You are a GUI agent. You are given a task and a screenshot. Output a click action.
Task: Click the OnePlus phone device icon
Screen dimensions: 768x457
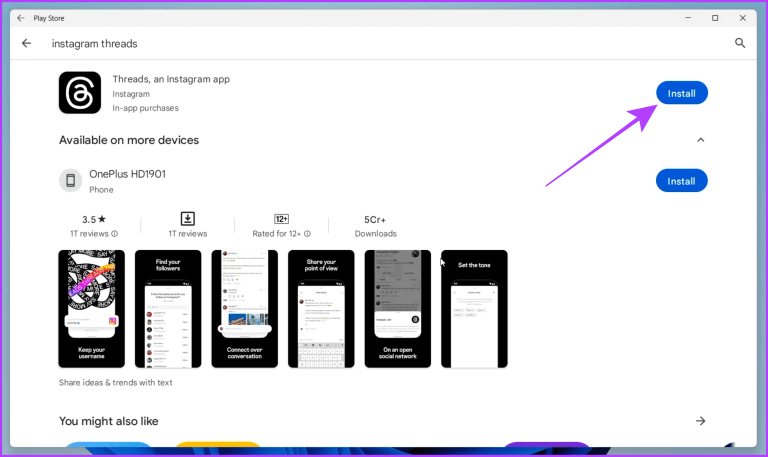71,180
